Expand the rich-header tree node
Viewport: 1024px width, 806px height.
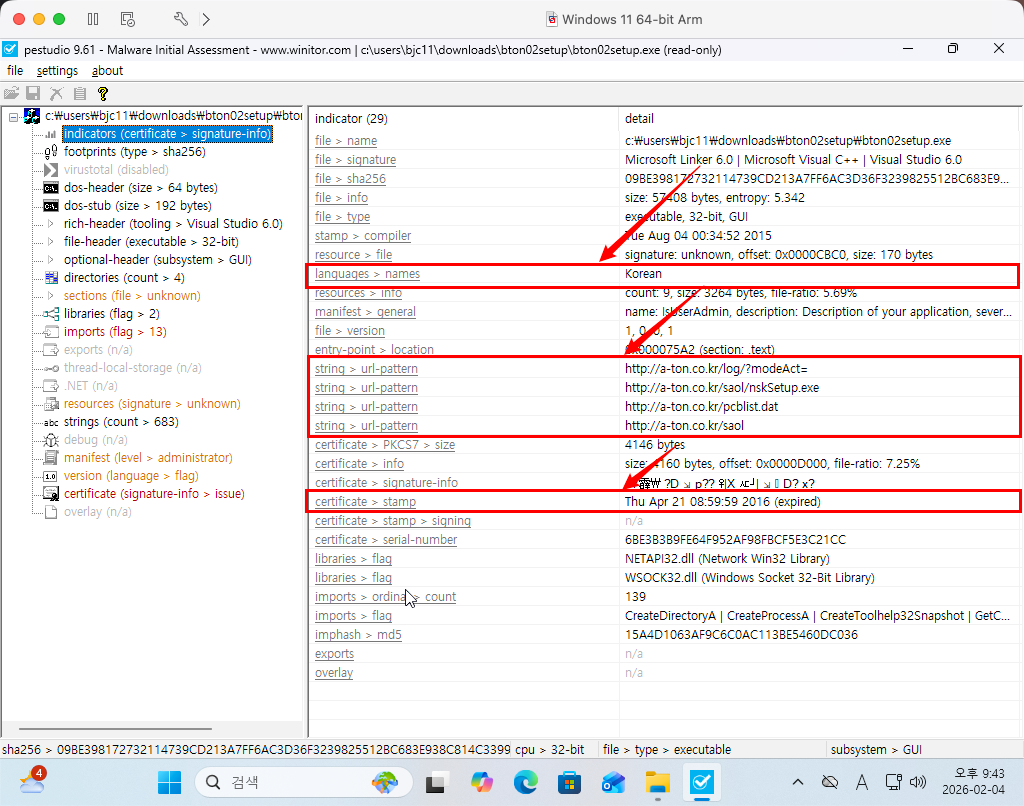pyautogui.click(x=51, y=224)
